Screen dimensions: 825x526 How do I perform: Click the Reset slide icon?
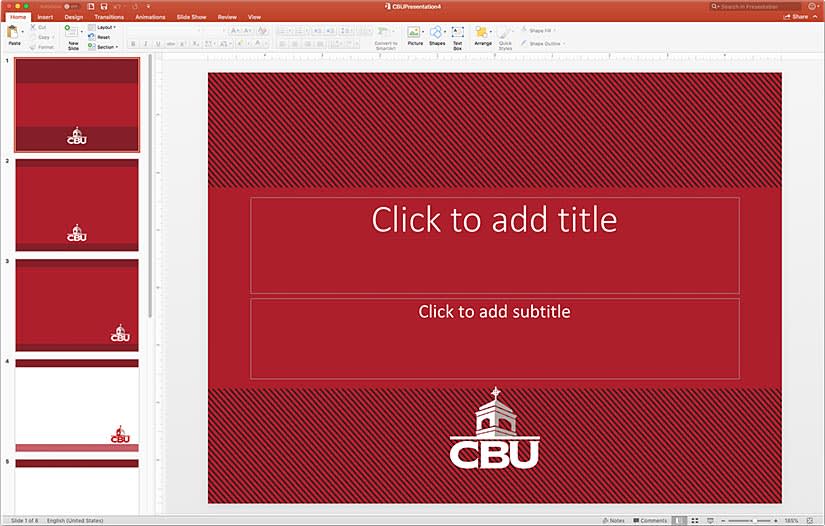point(92,37)
